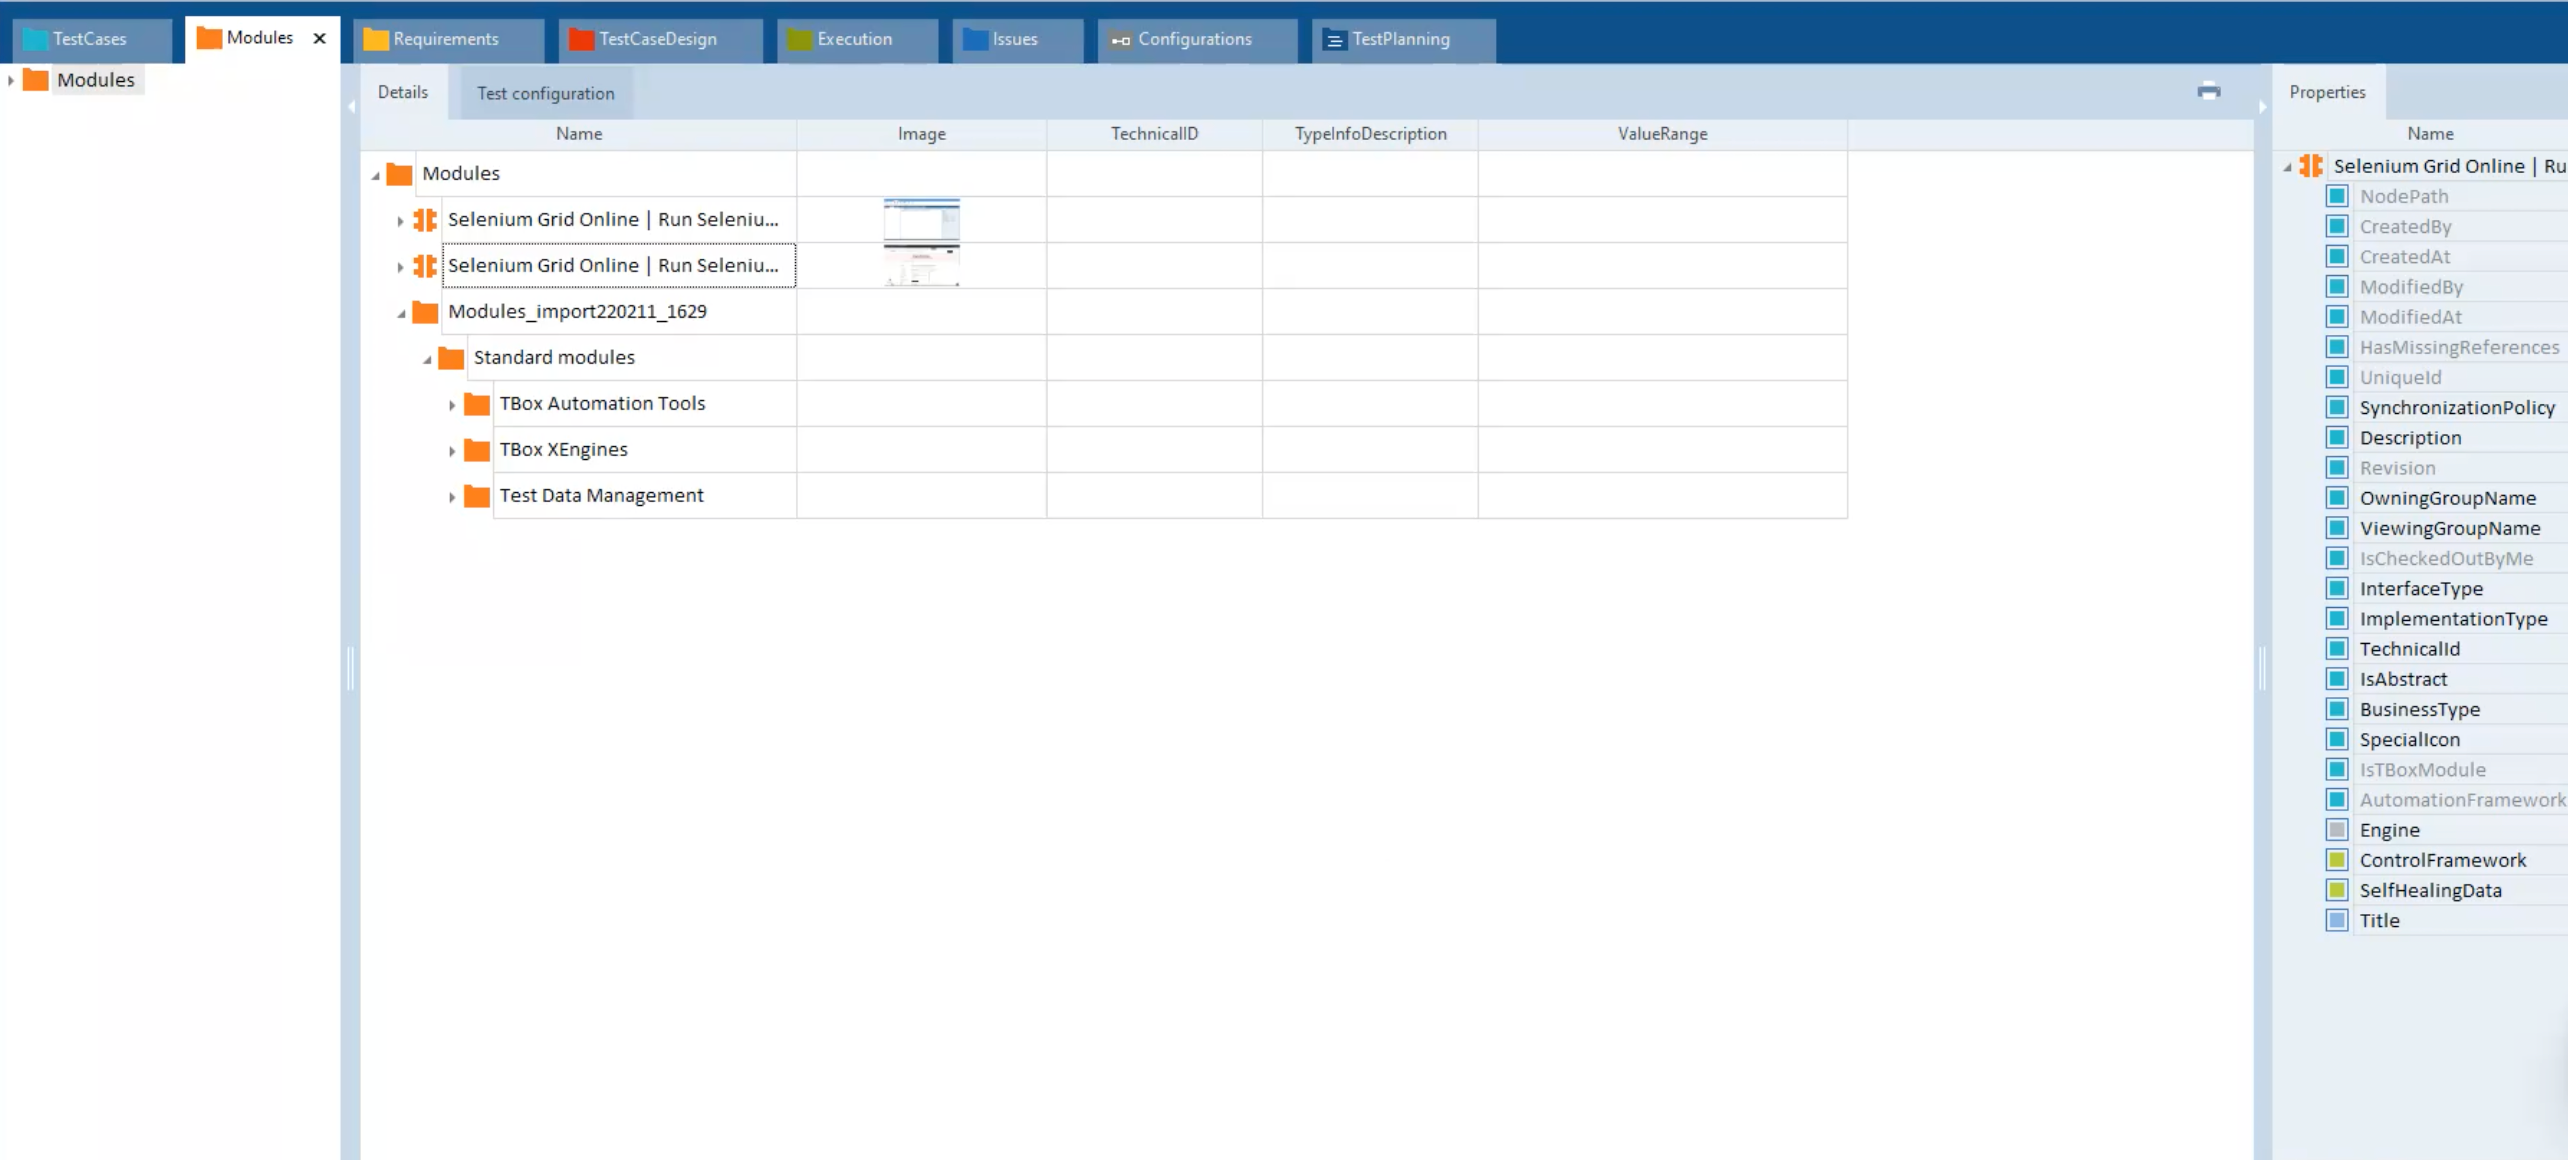
Task: Expand the second Selenium Grid Online module
Action: pos(400,267)
